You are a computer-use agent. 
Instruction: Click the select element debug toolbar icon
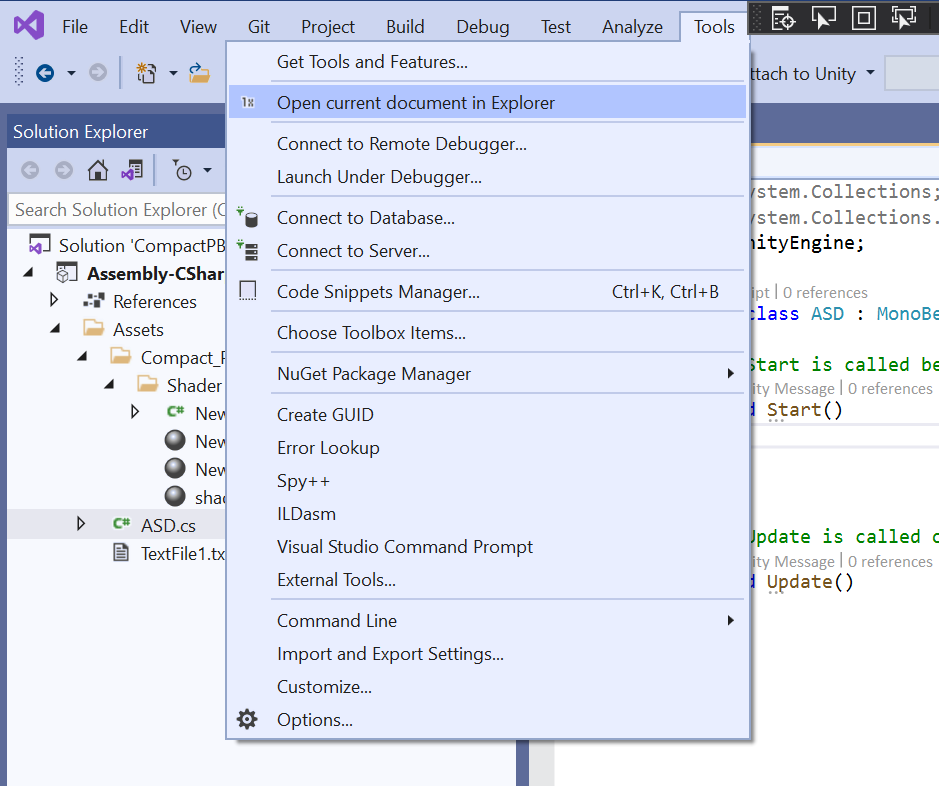click(823, 17)
